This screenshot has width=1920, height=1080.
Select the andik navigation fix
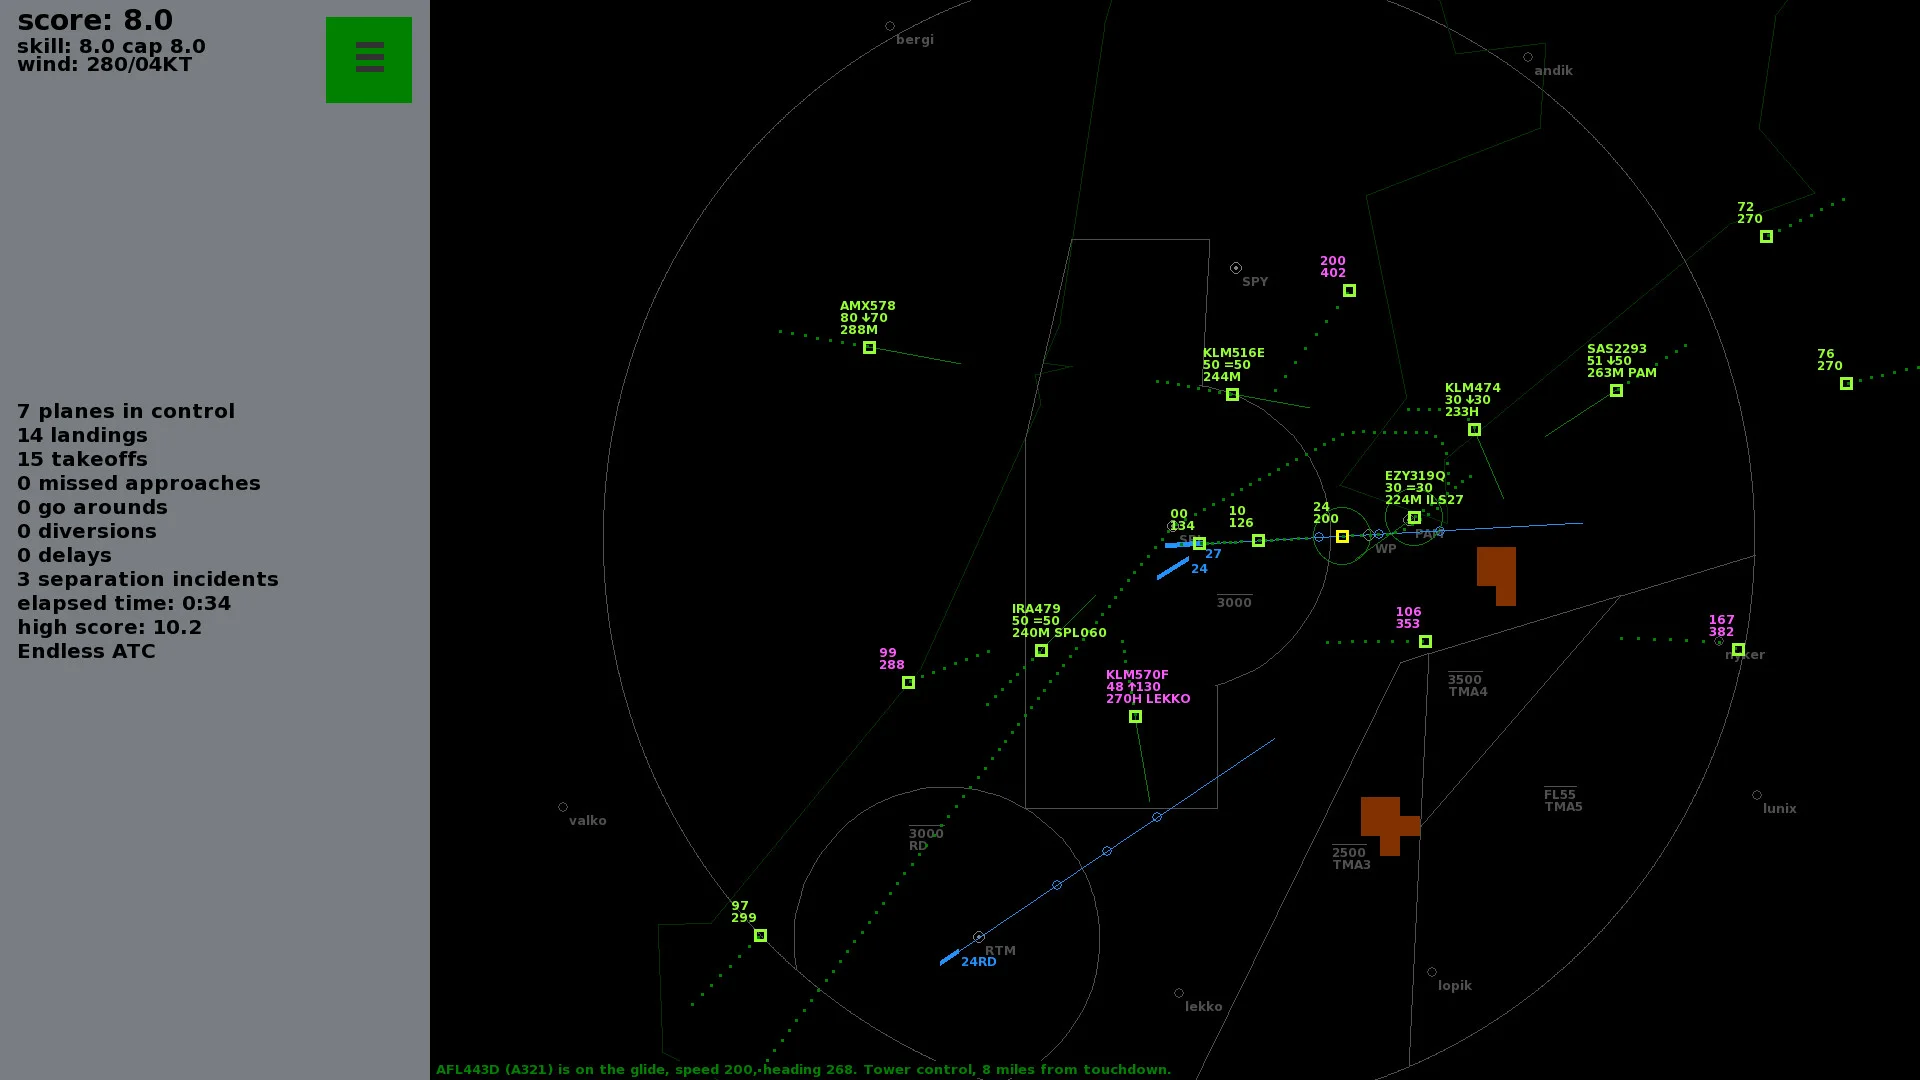pyautogui.click(x=1527, y=57)
